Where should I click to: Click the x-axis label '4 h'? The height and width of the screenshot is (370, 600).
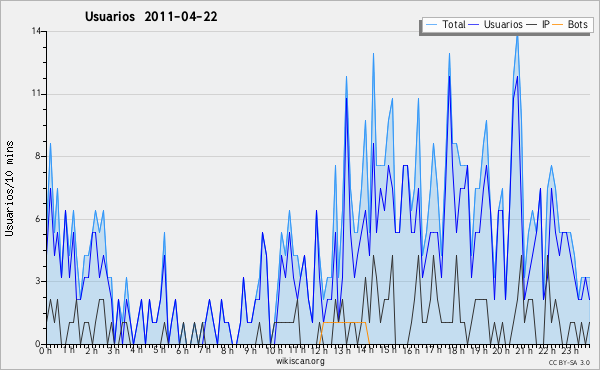click(137, 350)
